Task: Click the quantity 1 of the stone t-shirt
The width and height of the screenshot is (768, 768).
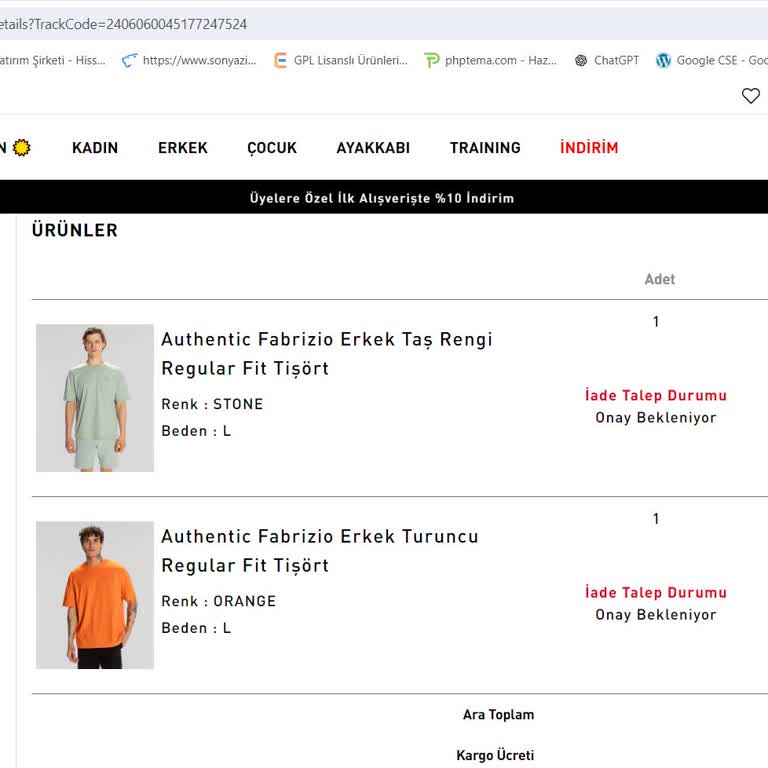Action: click(656, 321)
